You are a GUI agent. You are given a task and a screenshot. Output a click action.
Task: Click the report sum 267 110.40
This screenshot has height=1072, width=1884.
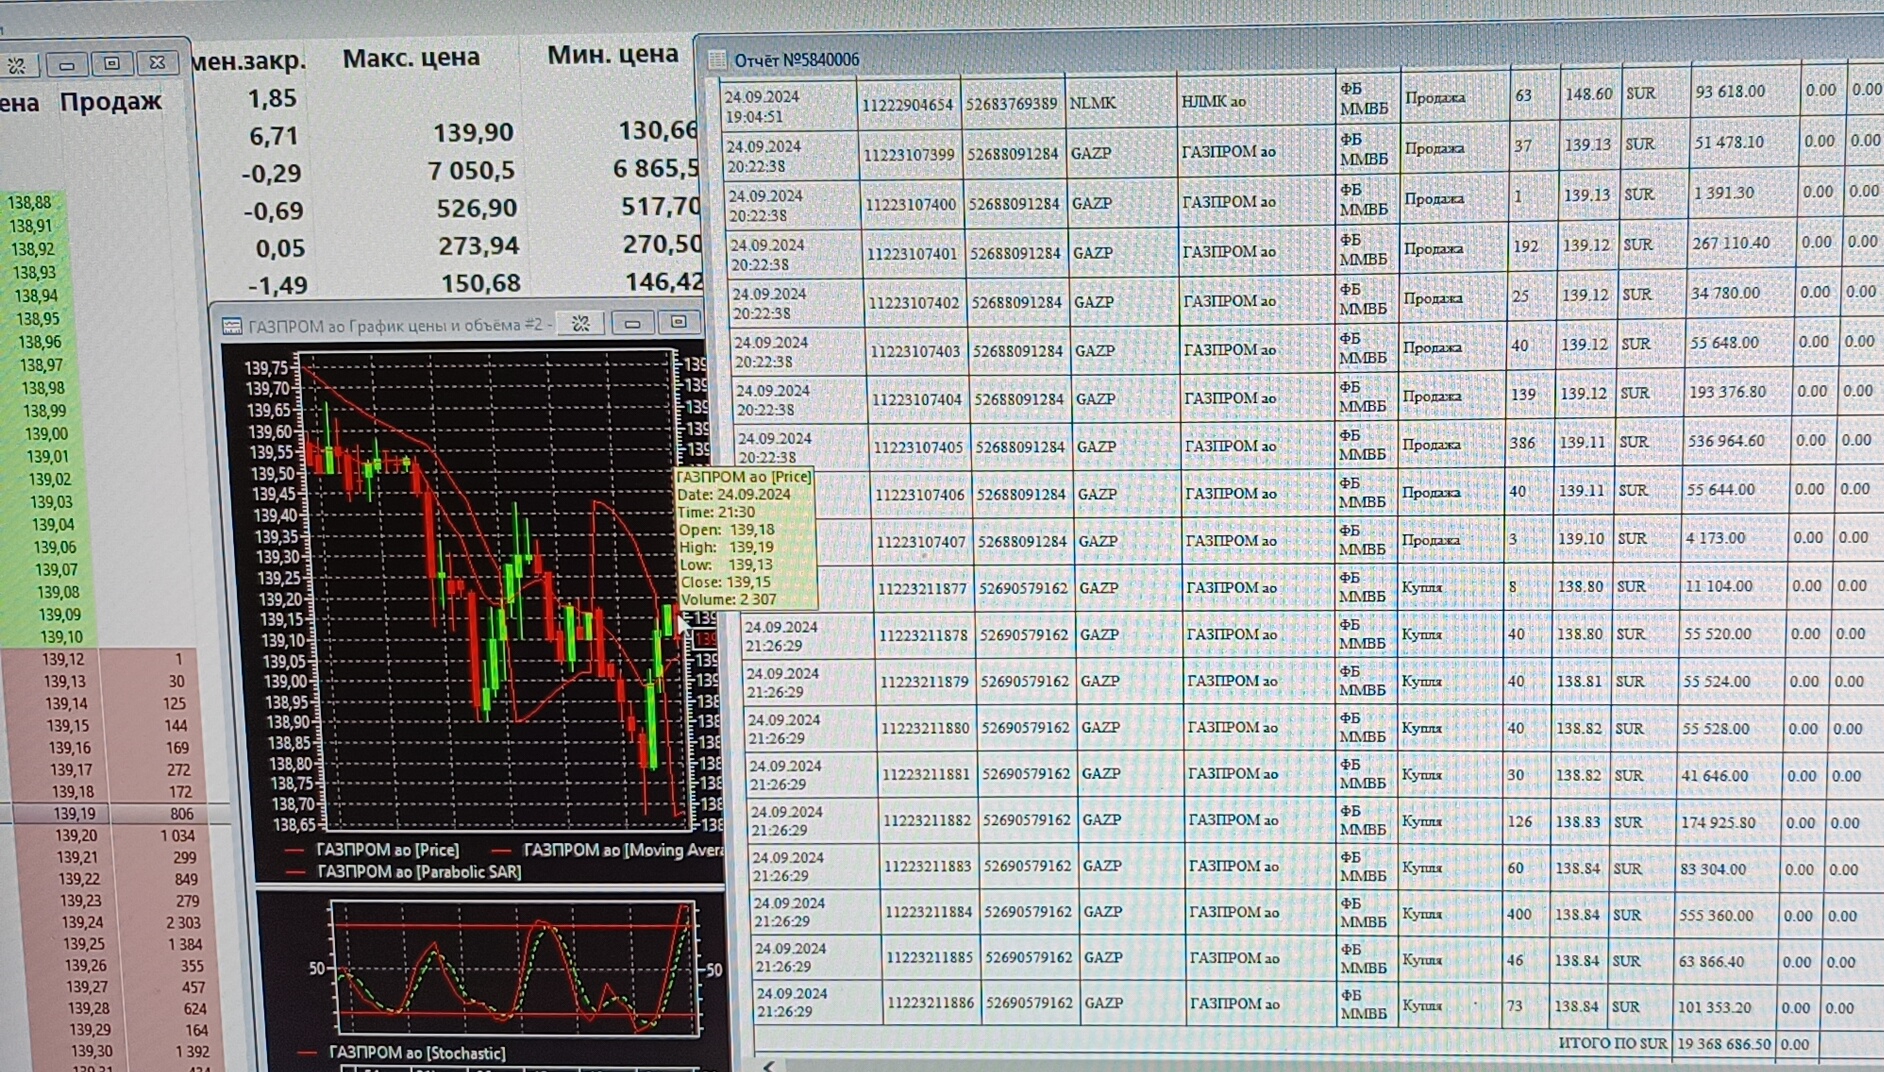(x=1731, y=243)
